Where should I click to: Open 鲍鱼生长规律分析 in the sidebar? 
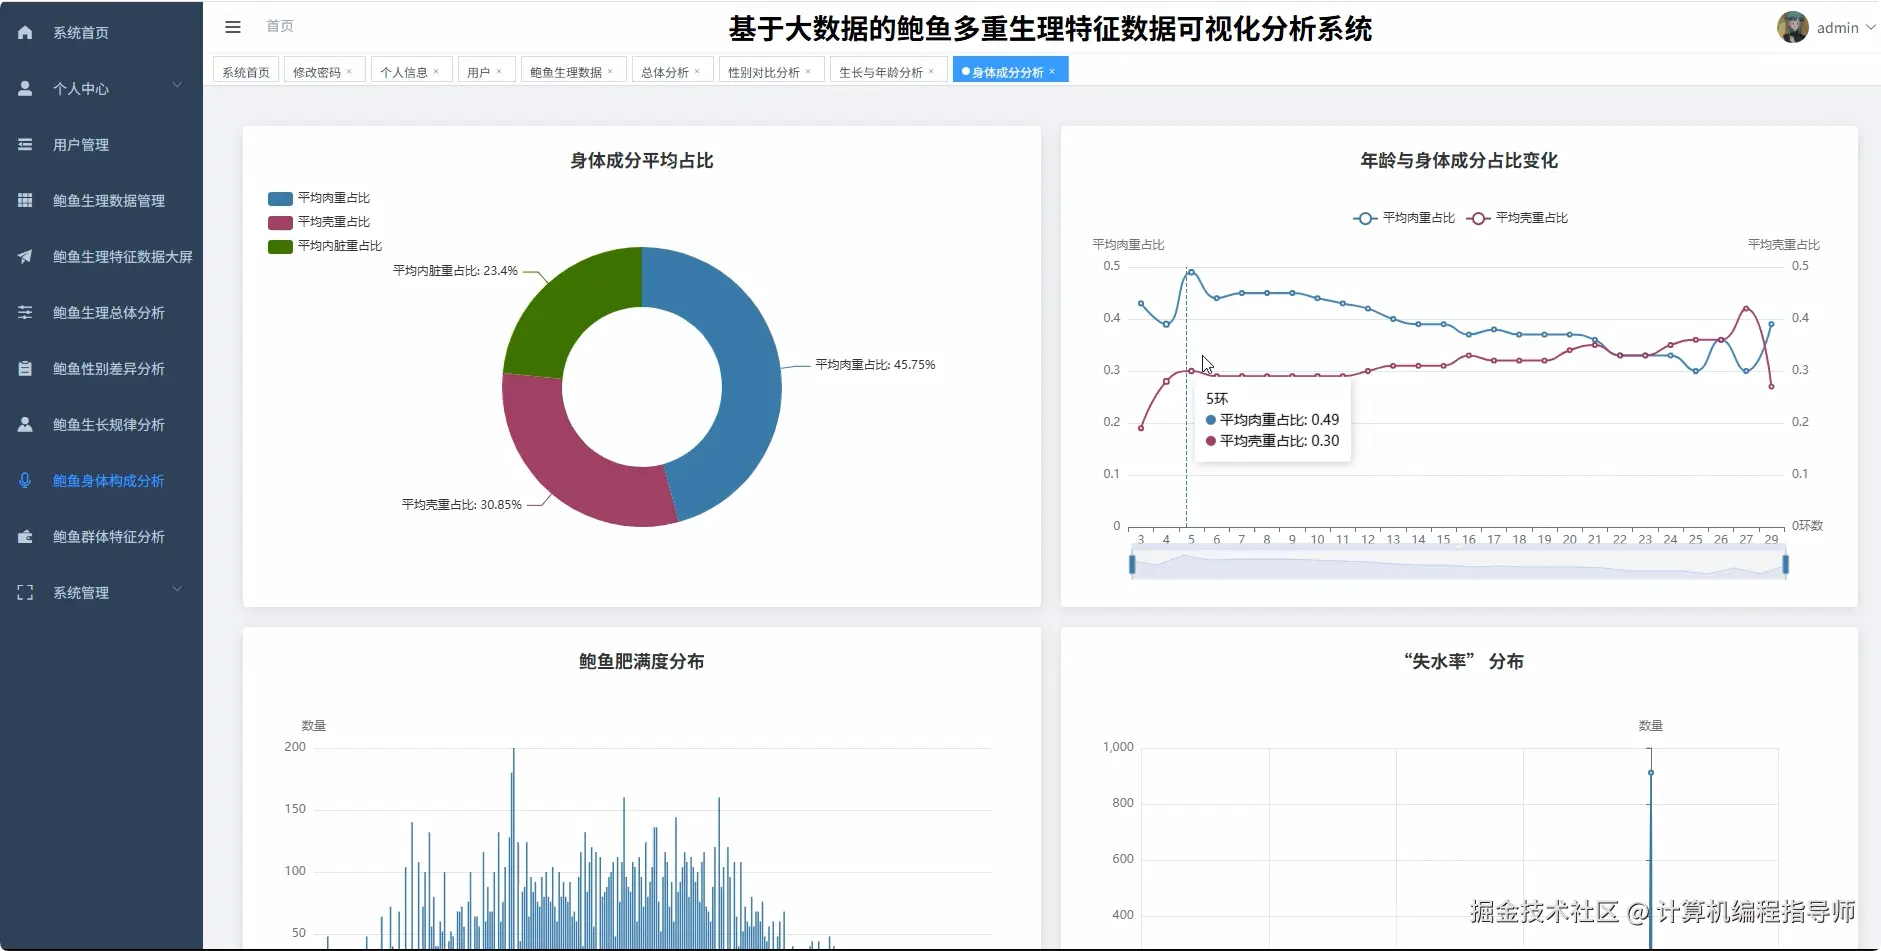101,425
